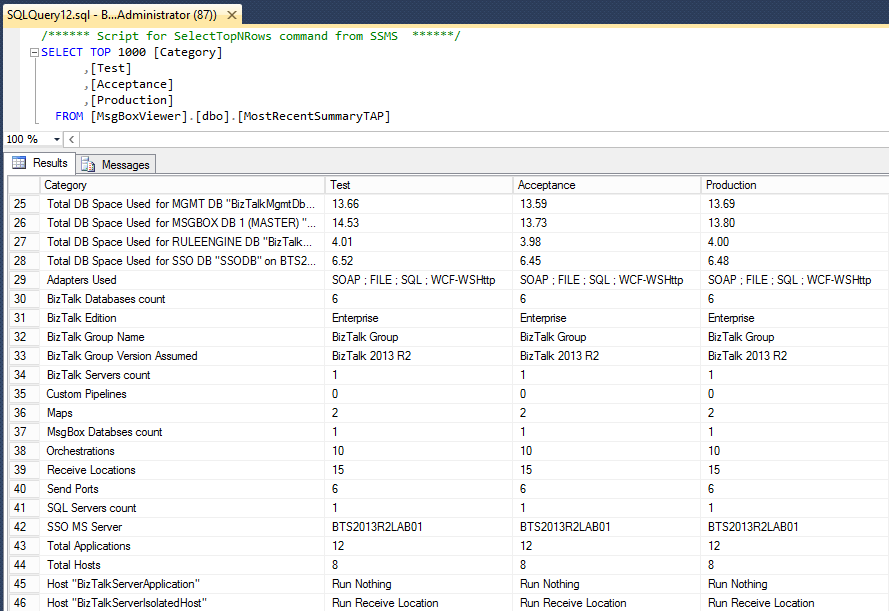889x611 pixels.
Task: Click the Category column header
Action: coord(182,185)
